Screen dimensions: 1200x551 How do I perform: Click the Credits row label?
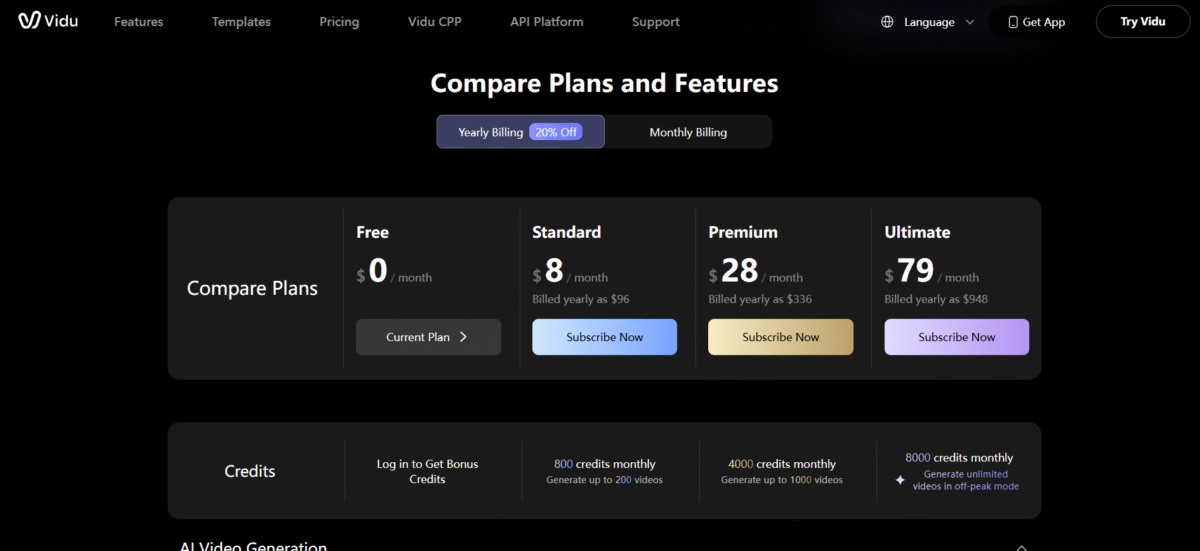point(250,471)
